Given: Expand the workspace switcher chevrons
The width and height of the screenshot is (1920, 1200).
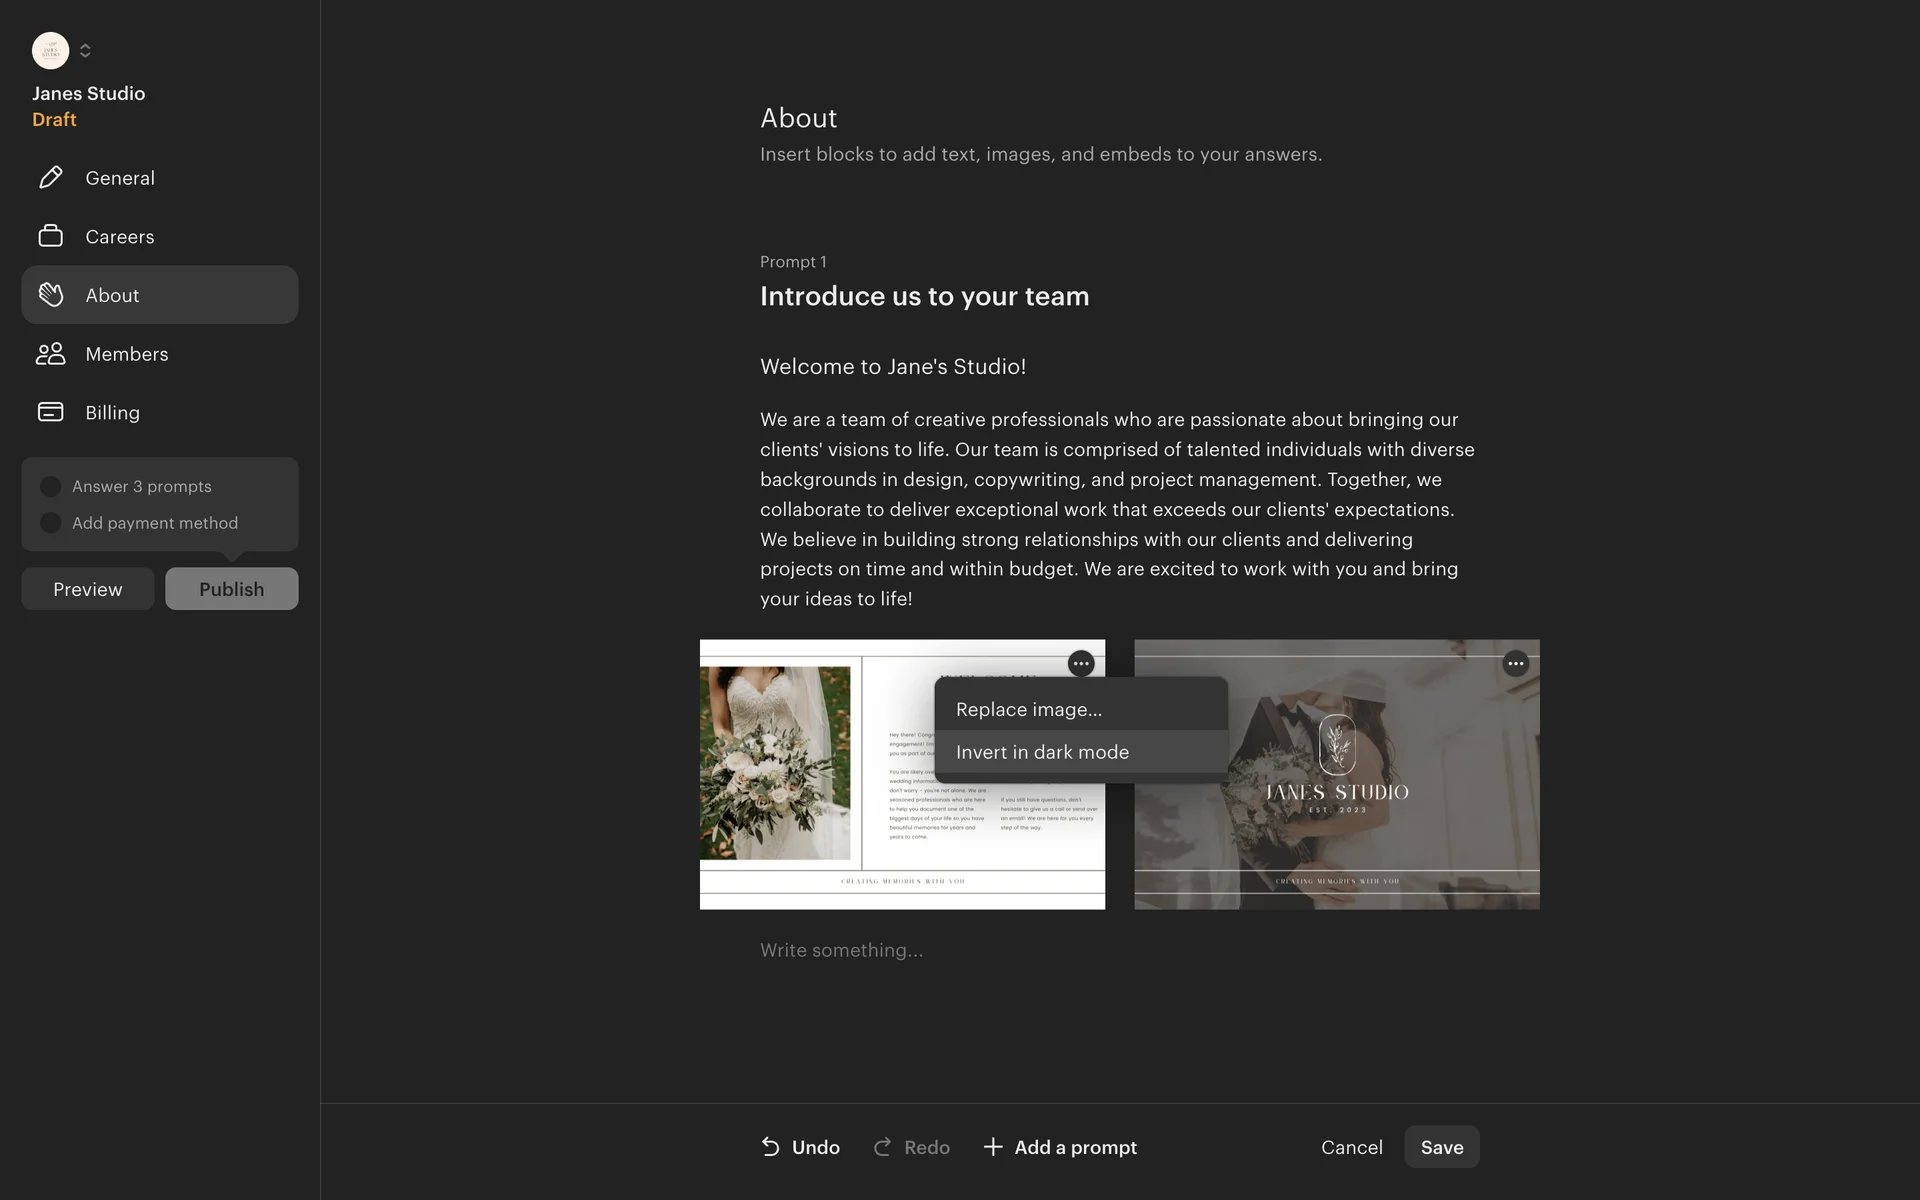Looking at the screenshot, I should click(x=85, y=50).
